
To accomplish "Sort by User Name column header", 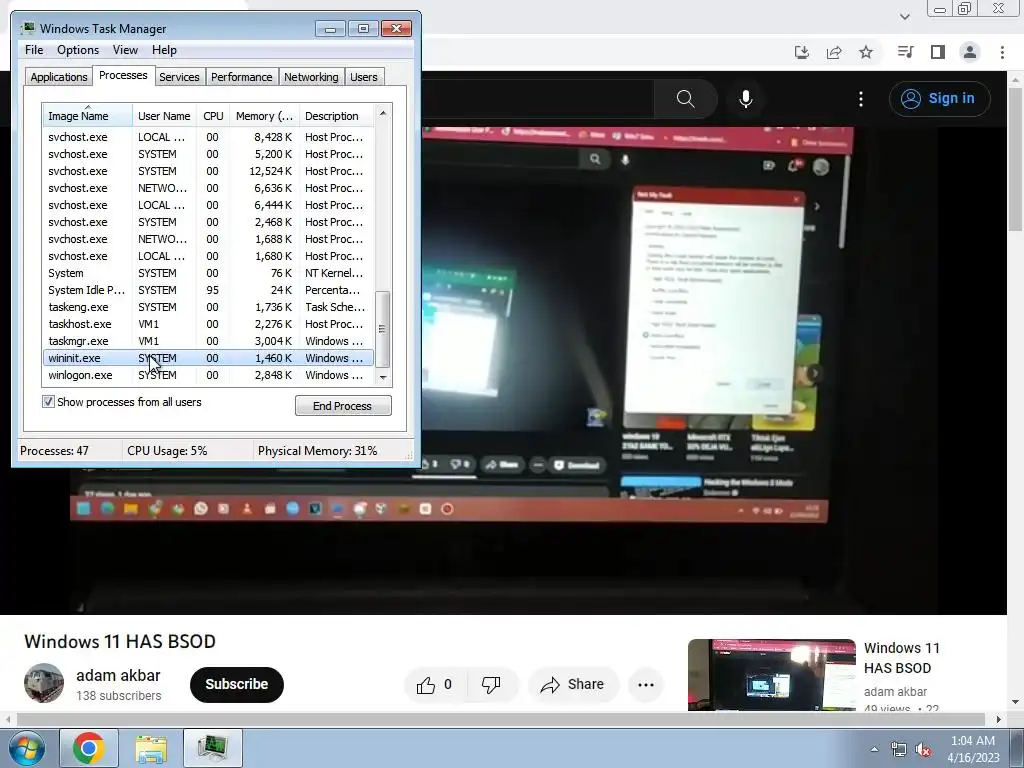I will click(165, 116).
